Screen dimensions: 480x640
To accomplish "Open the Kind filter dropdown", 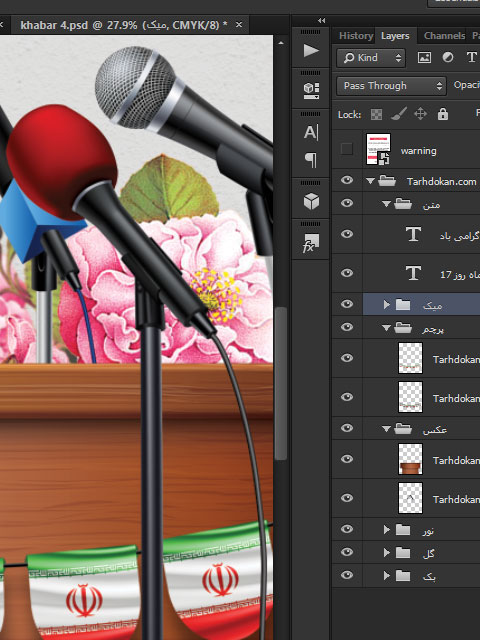I will coord(371,58).
